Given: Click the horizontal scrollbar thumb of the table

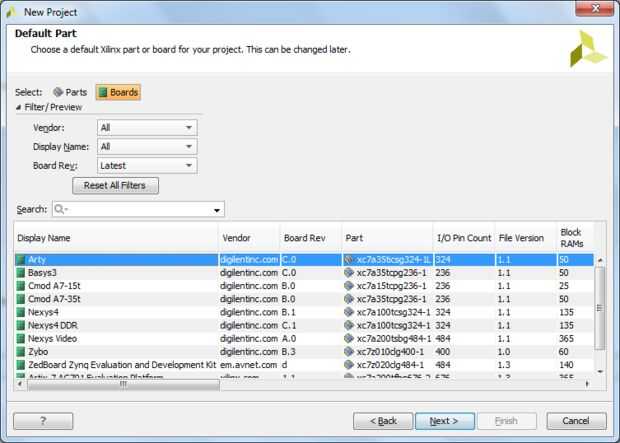Looking at the screenshot, I should point(123,384).
